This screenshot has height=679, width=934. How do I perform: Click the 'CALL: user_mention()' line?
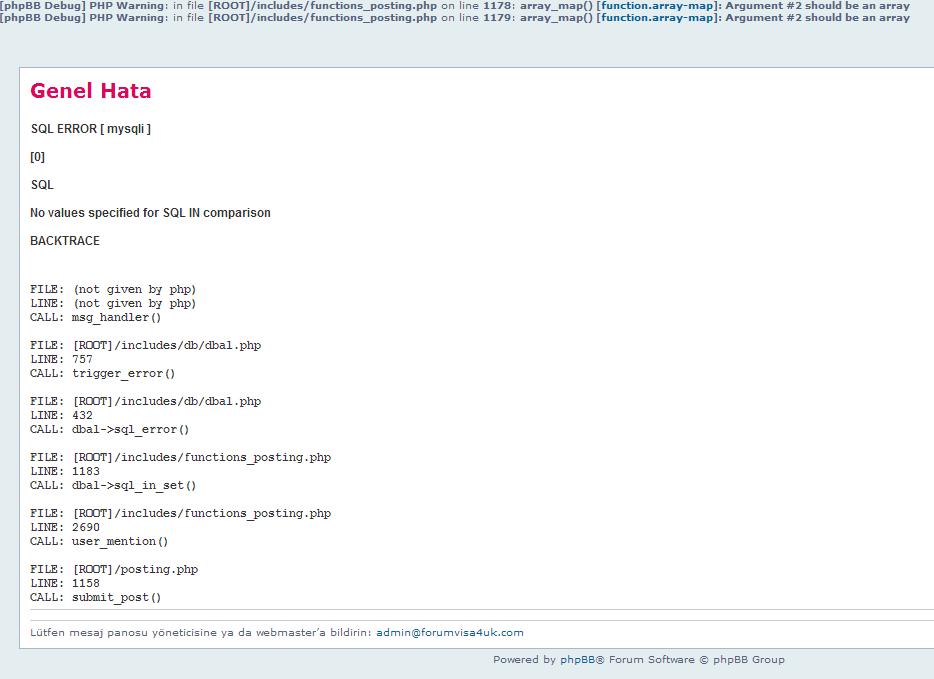click(x=99, y=541)
